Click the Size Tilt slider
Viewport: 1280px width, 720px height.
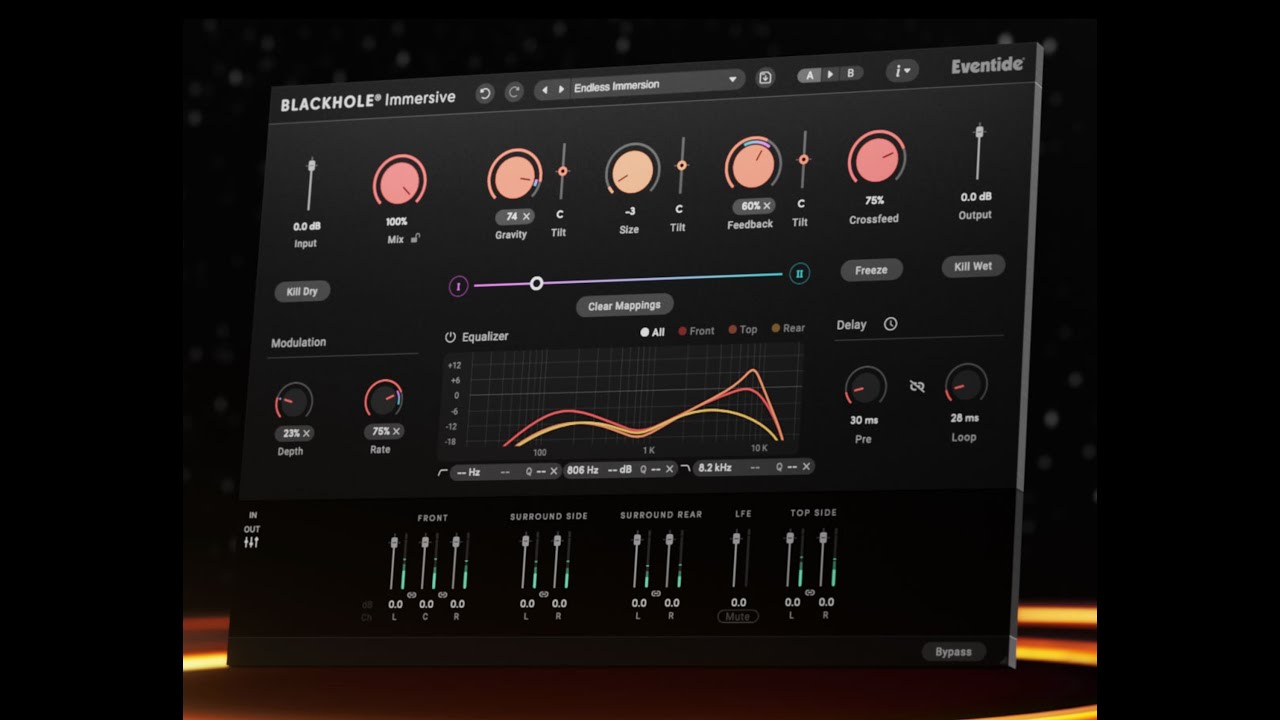pyautogui.click(x=682, y=165)
